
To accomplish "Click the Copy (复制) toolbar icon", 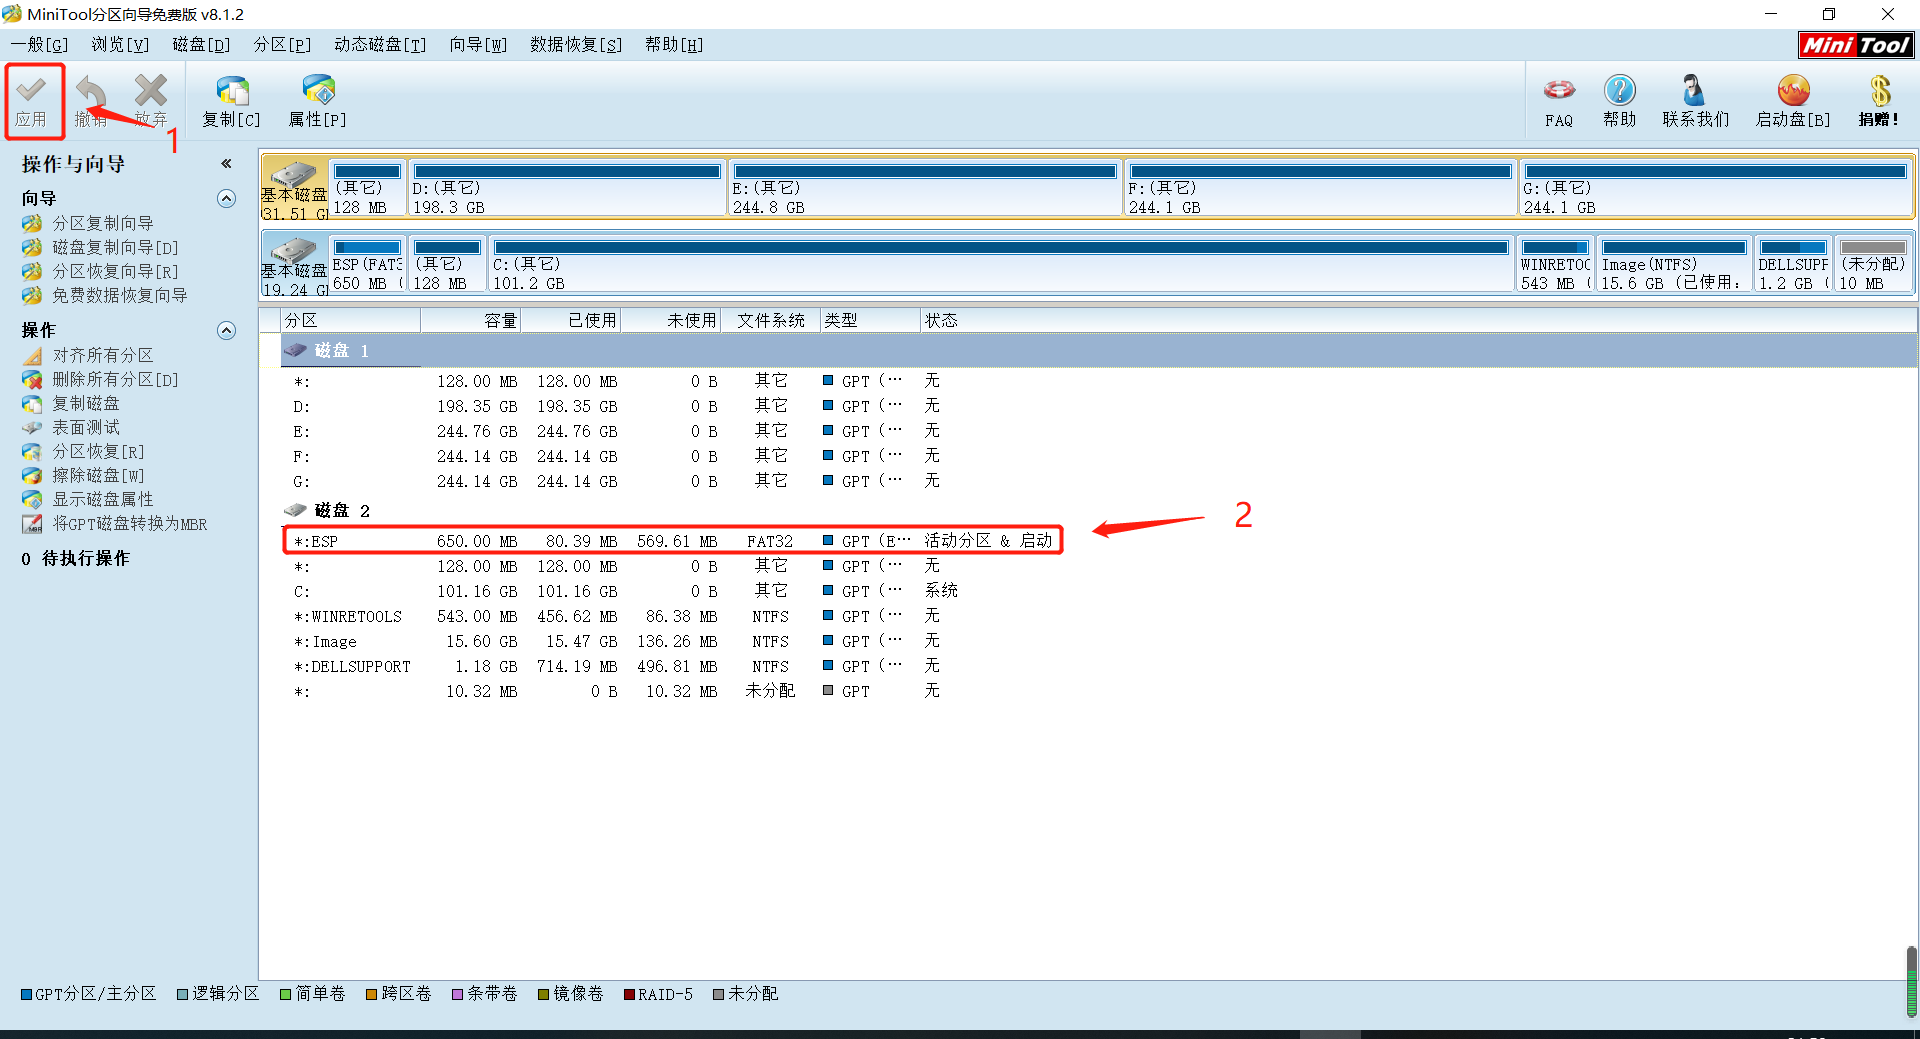I will pos(232,91).
